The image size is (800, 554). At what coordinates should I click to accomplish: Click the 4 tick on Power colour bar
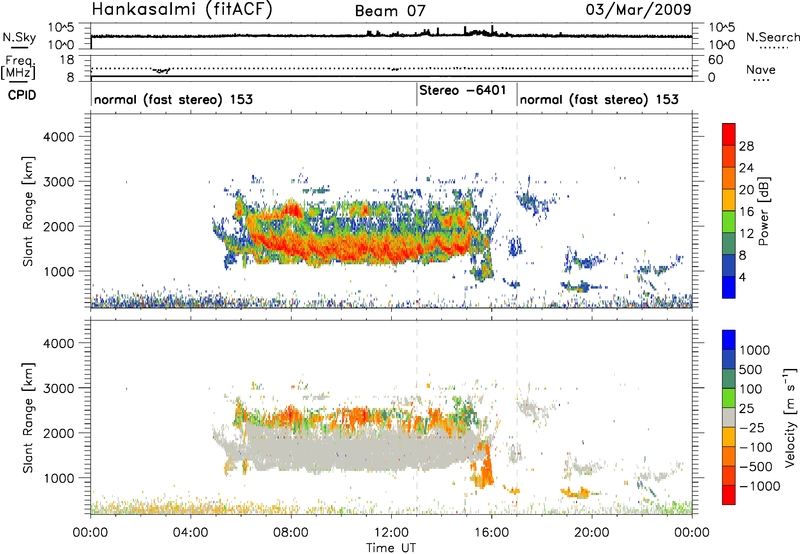tap(742, 278)
